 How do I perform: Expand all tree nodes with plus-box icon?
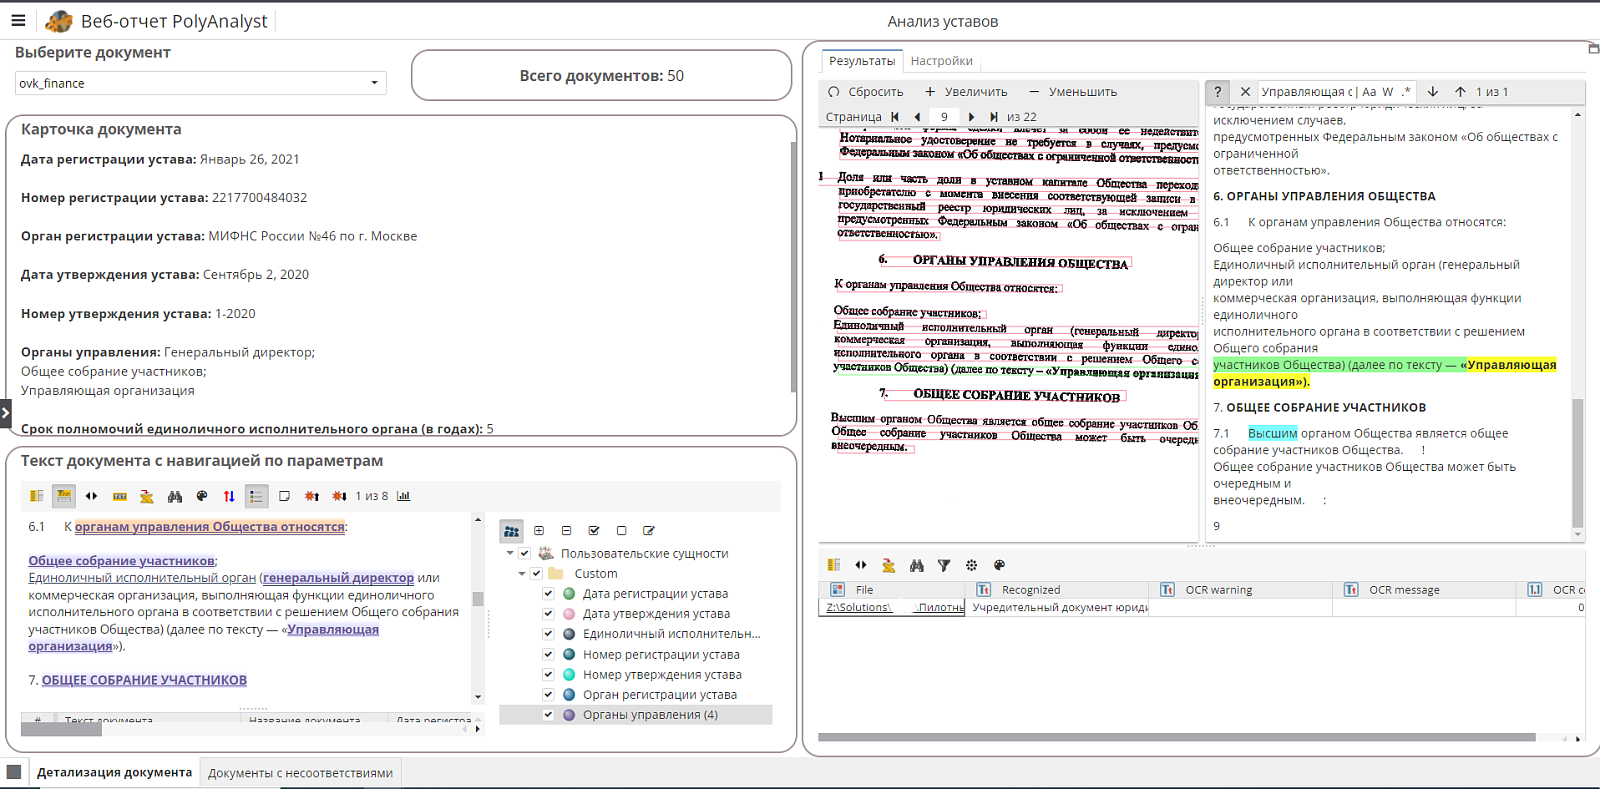pos(539,531)
